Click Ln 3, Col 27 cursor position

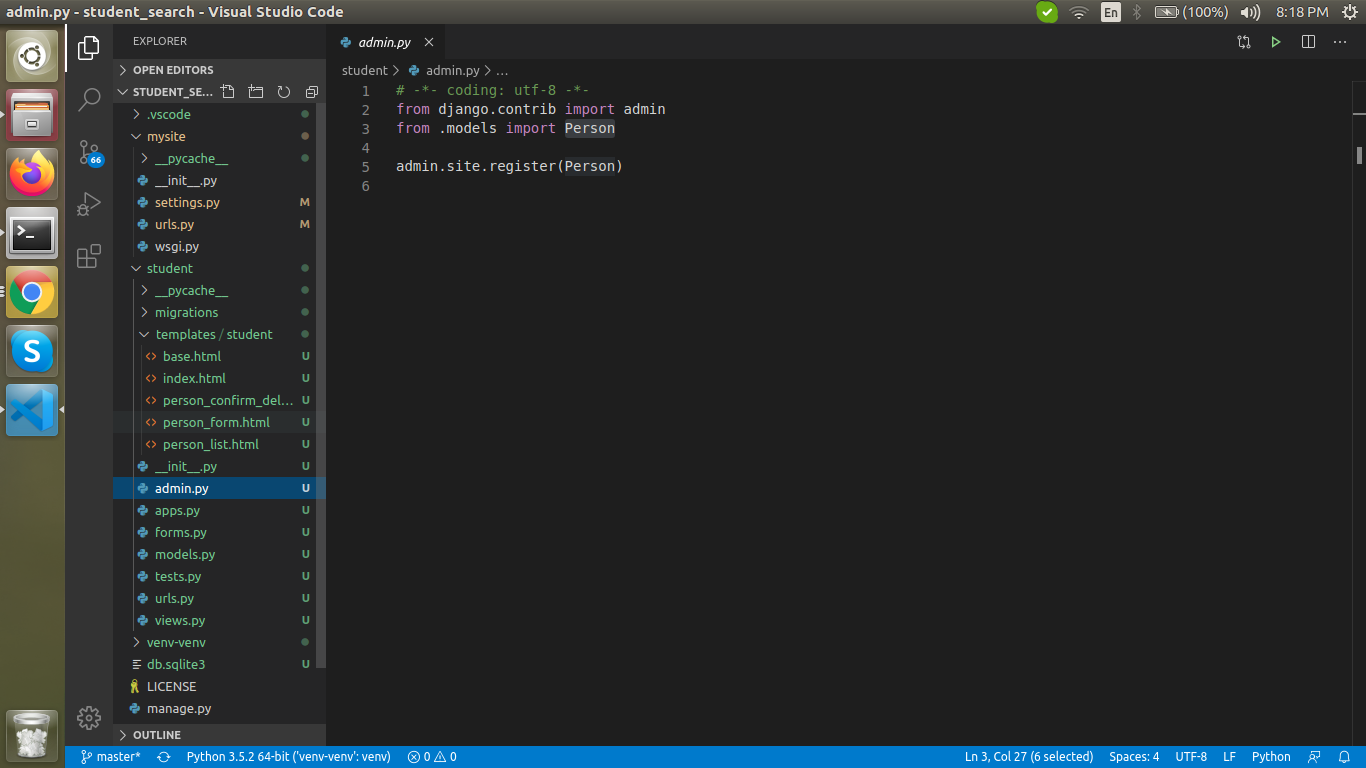click(1029, 757)
